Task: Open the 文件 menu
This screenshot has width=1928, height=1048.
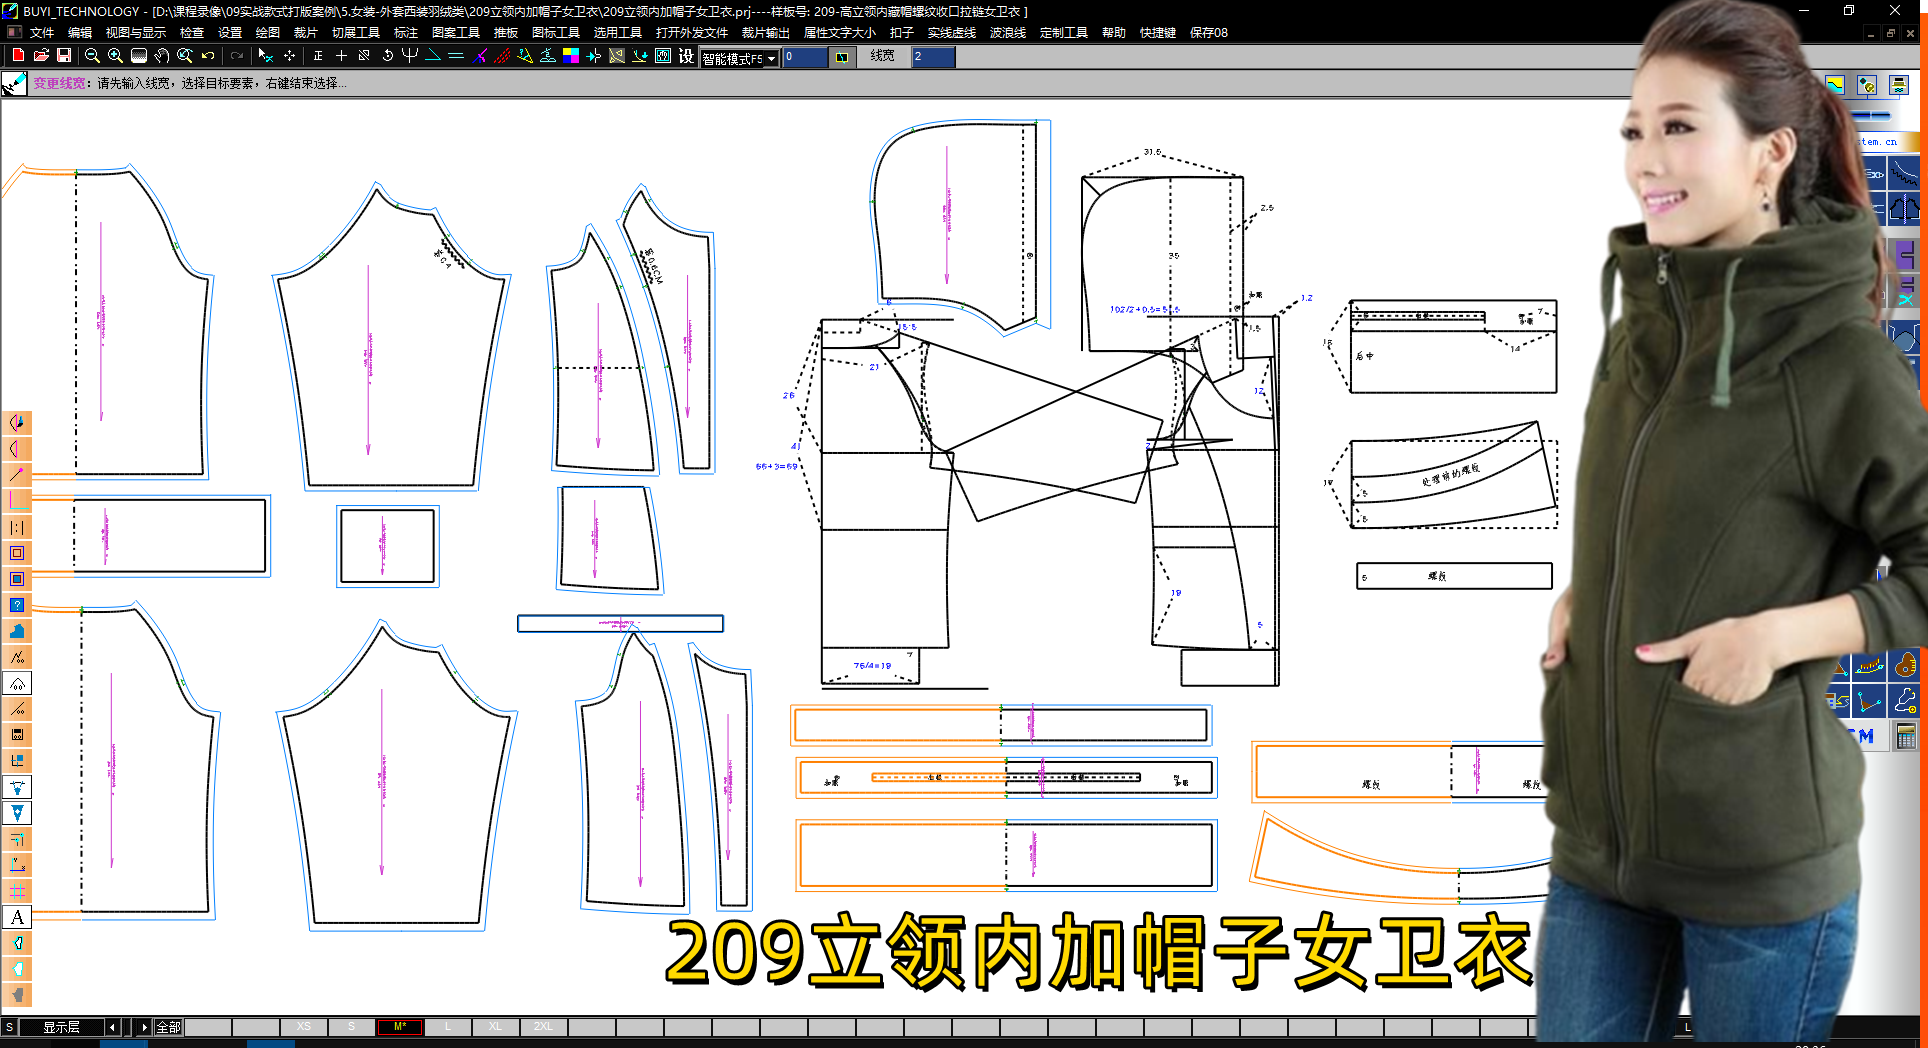Action: [42, 33]
